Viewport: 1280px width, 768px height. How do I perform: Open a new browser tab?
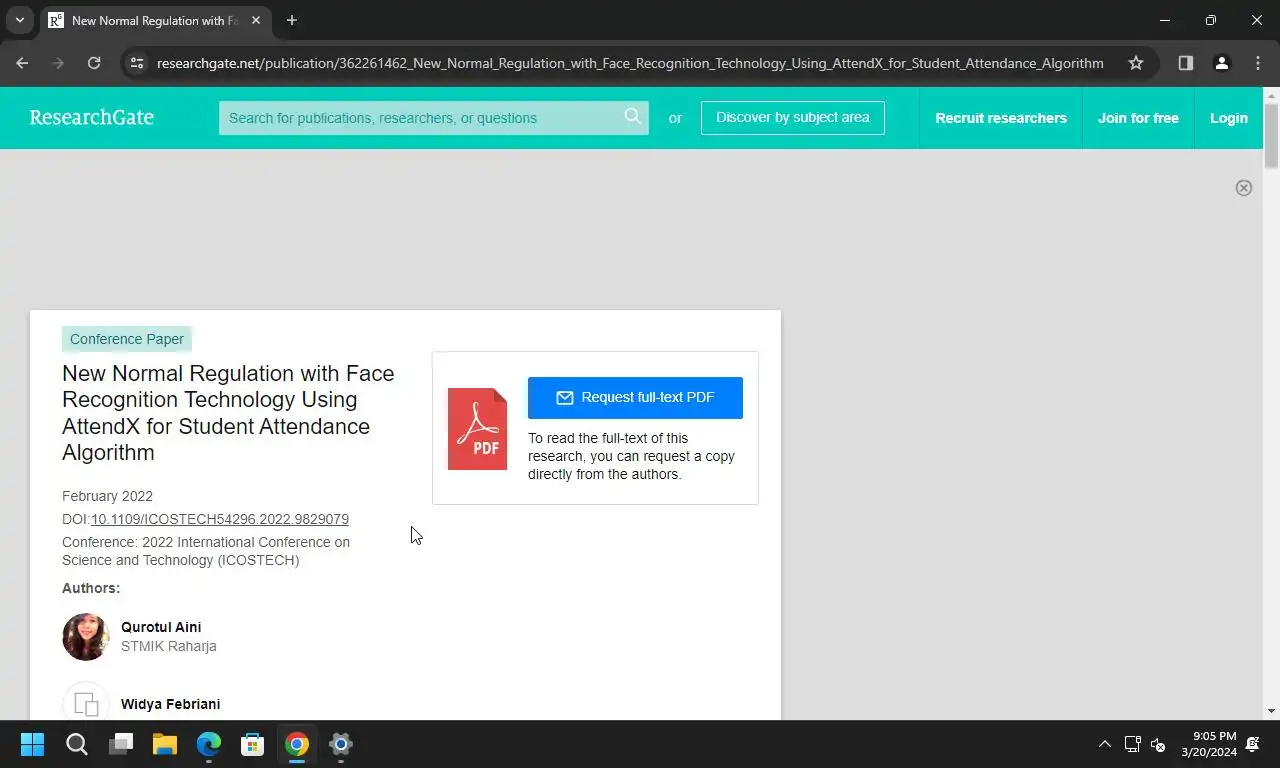click(x=292, y=20)
